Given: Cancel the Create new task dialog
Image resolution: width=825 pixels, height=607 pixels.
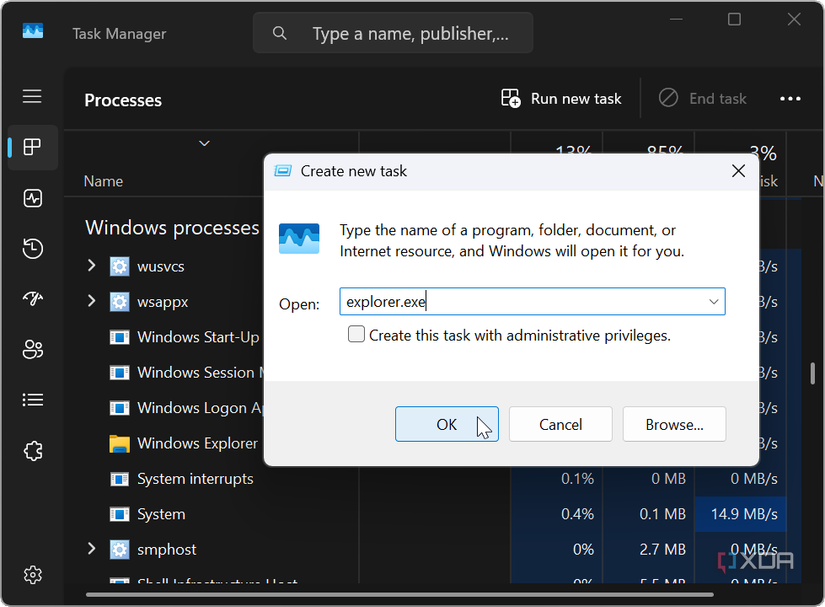Looking at the screenshot, I should point(560,424).
